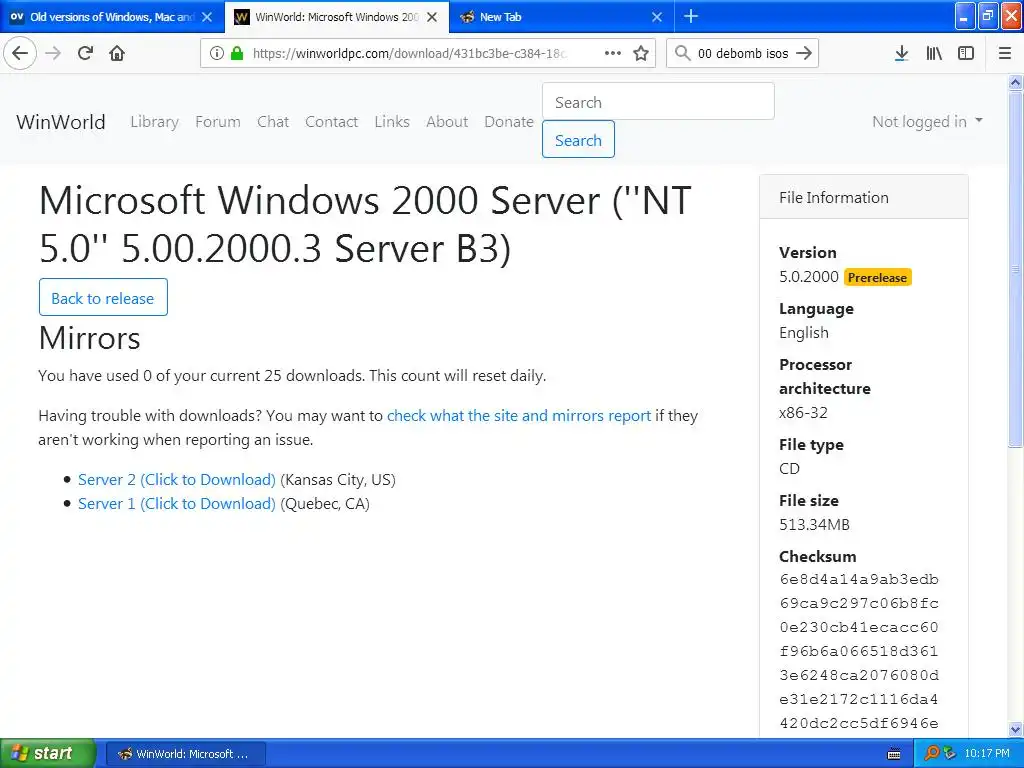Go back with the browser back arrow
The image size is (1024, 768).
[x=20, y=53]
